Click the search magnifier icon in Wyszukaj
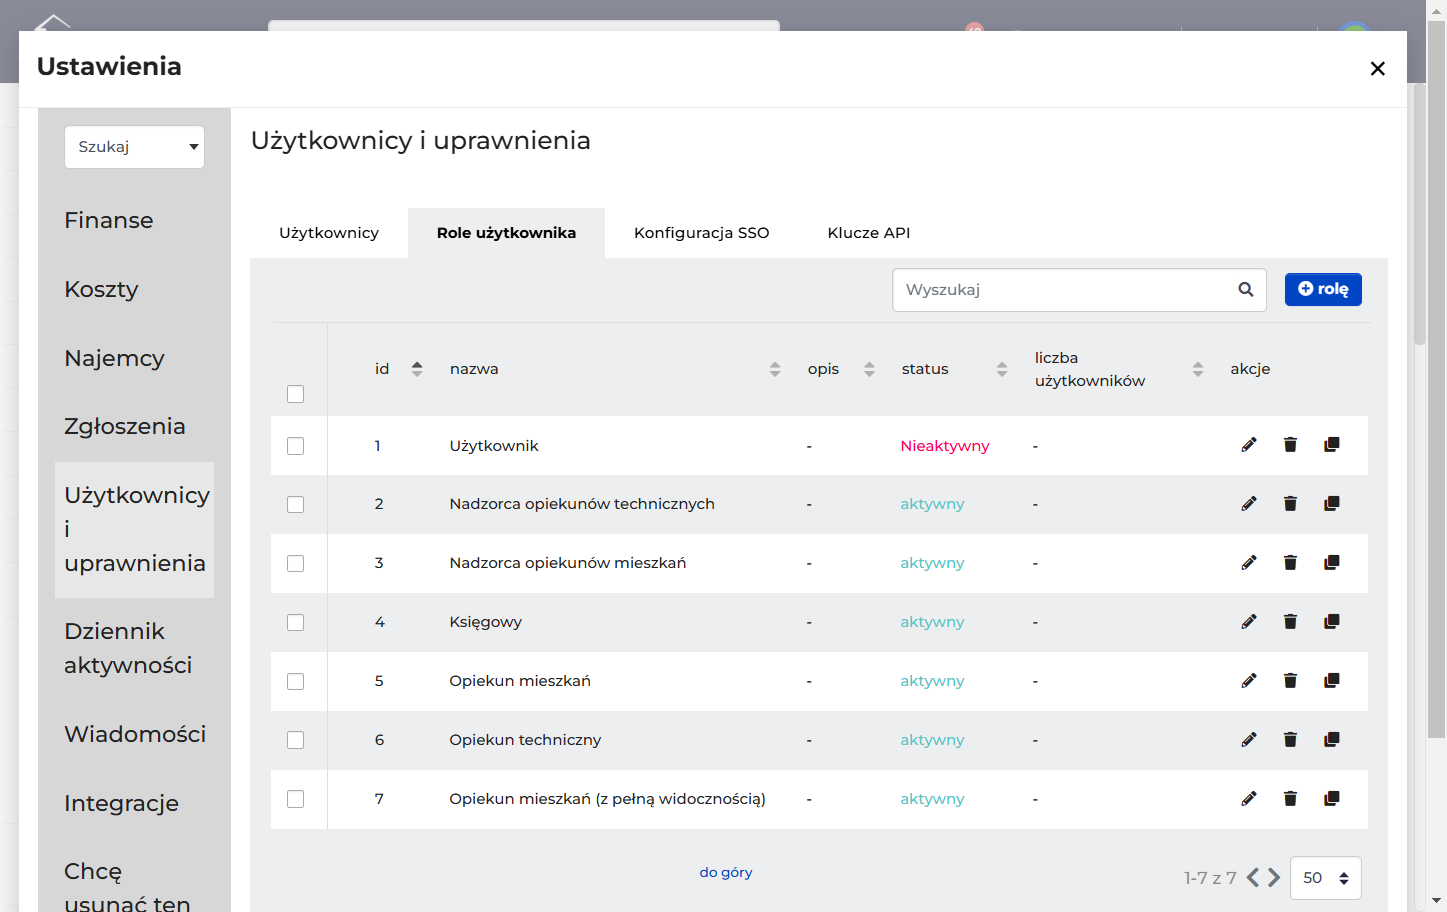Viewport: 1447px width, 912px height. pos(1246,290)
